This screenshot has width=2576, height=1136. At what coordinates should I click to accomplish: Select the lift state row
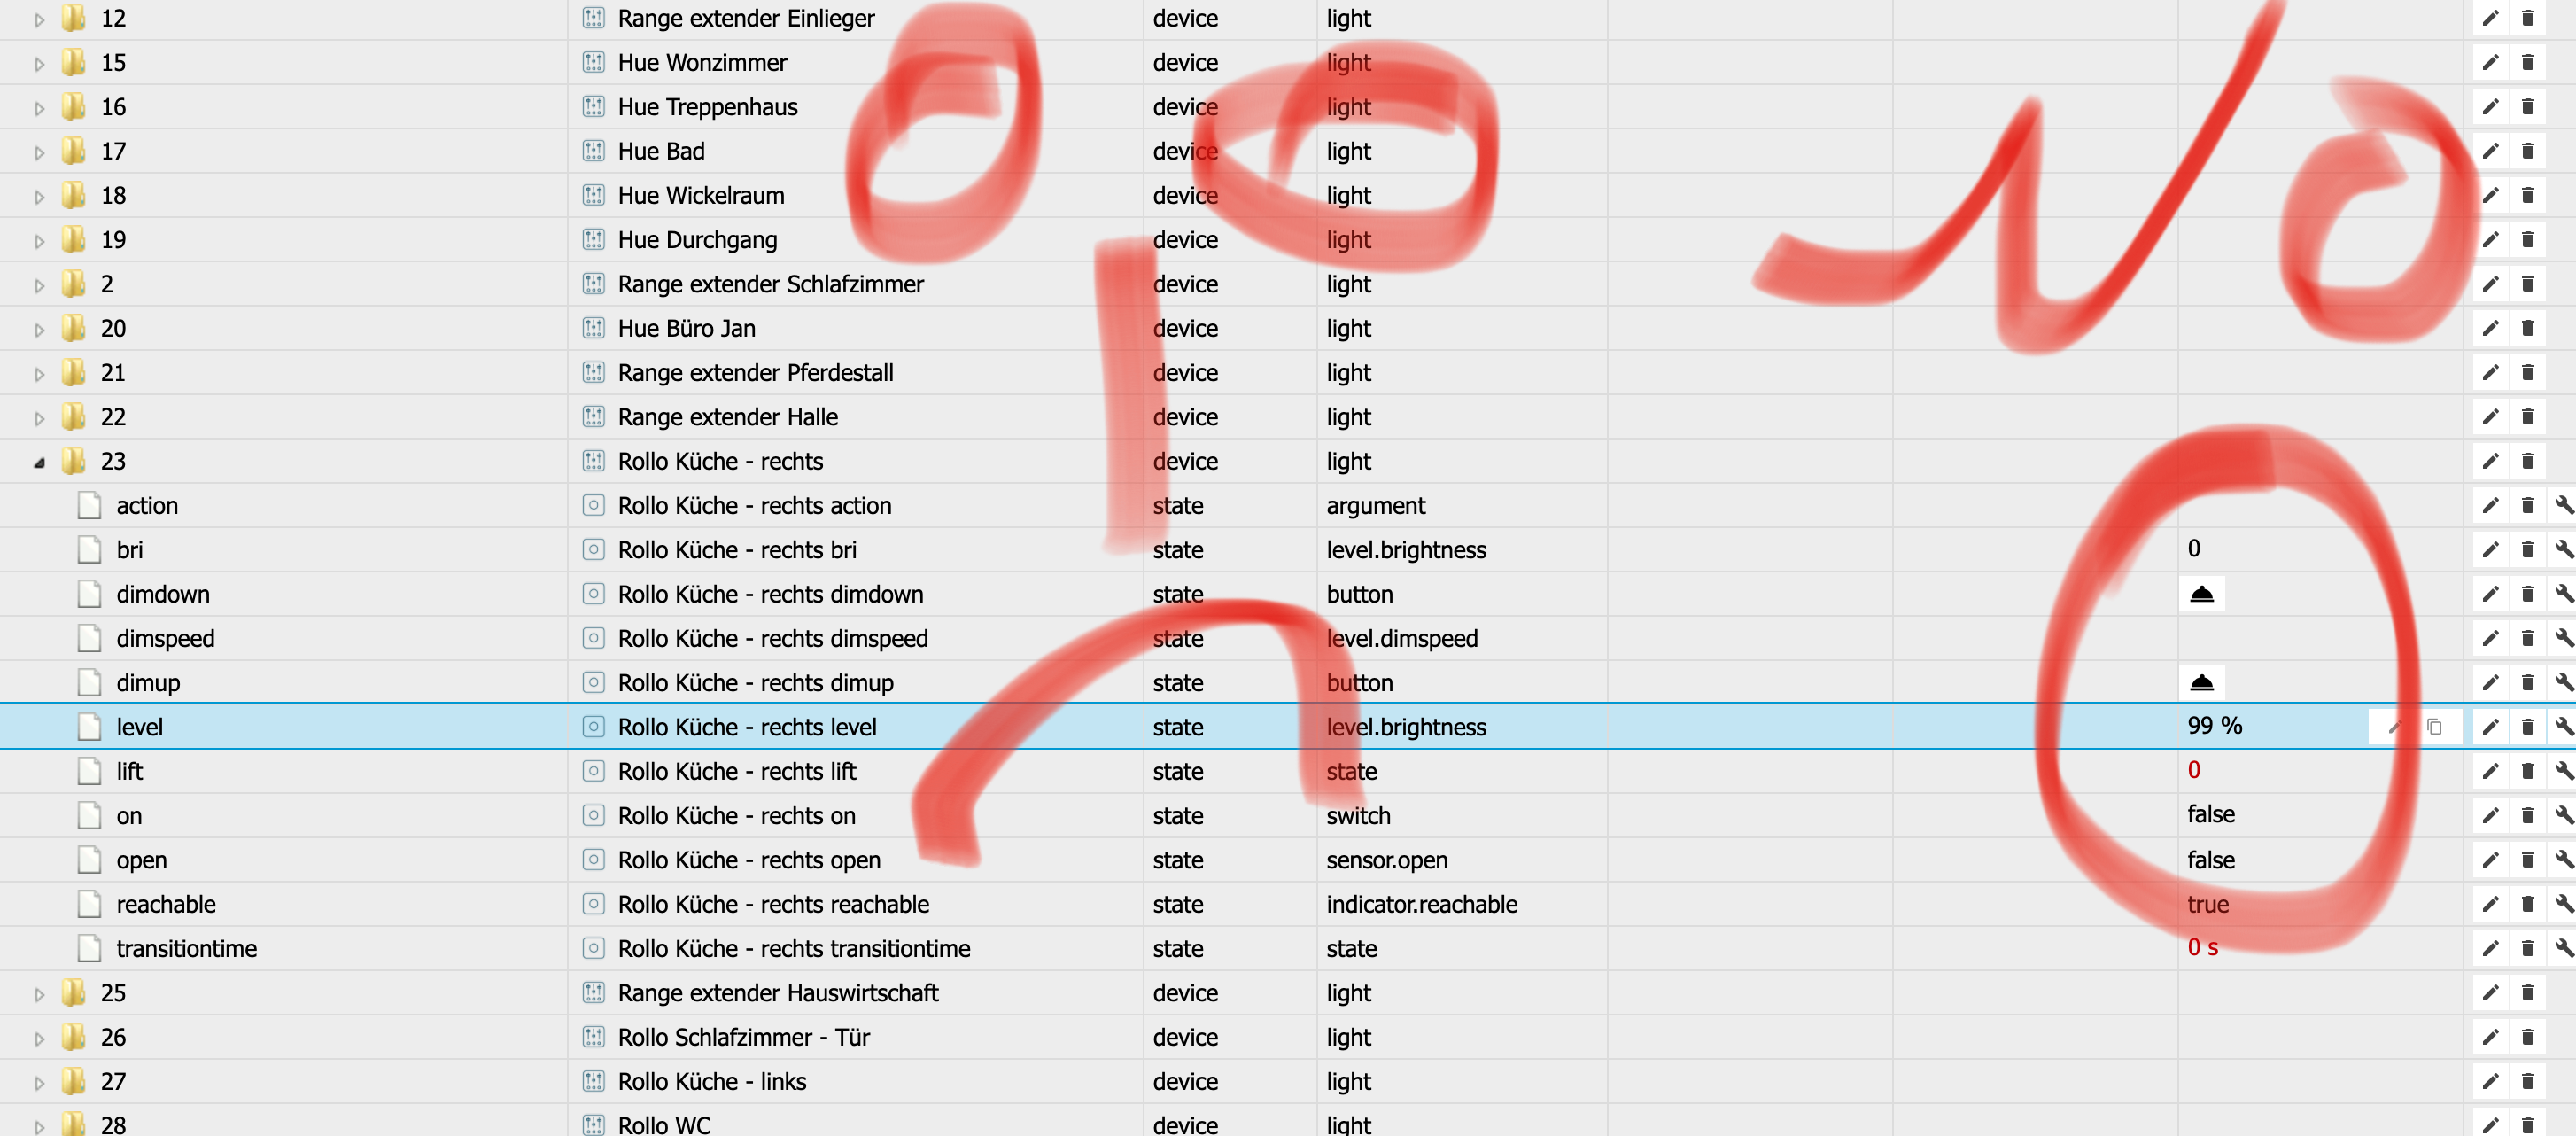coord(129,771)
